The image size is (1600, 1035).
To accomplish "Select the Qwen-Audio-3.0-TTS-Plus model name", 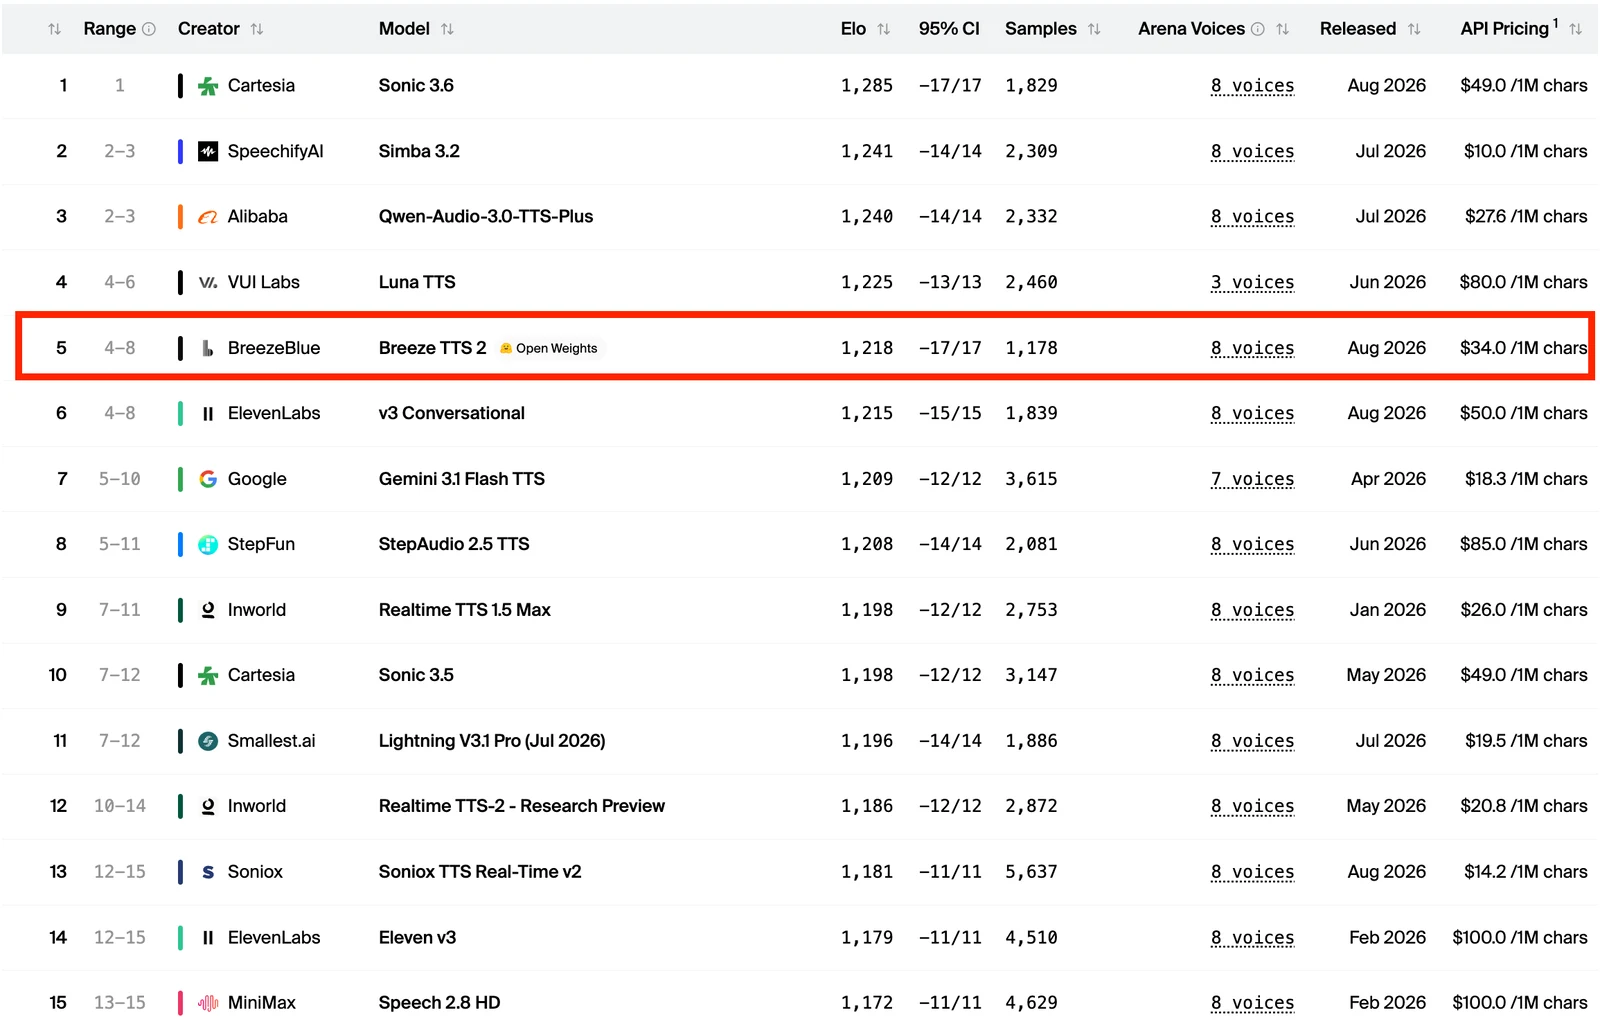I will pyautogui.click(x=486, y=217).
